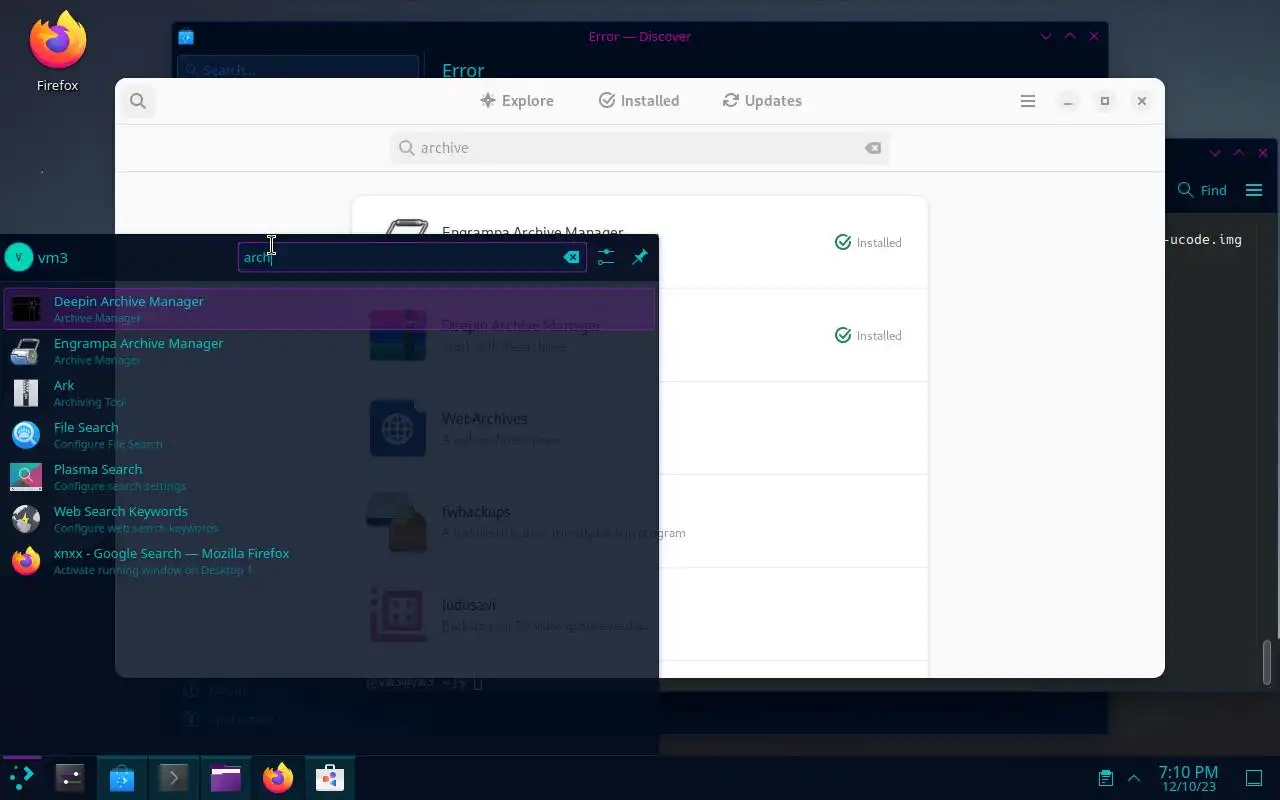Open the hamburger main menu in Software window
Image resolution: width=1280 pixels, height=800 pixels.
(x=1028, y=101)
